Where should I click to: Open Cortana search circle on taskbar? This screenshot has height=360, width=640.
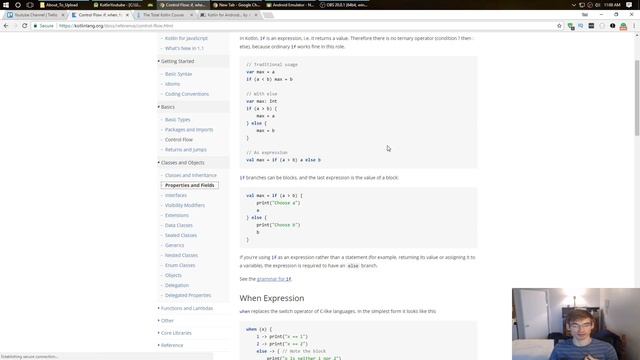coord(18,5)
